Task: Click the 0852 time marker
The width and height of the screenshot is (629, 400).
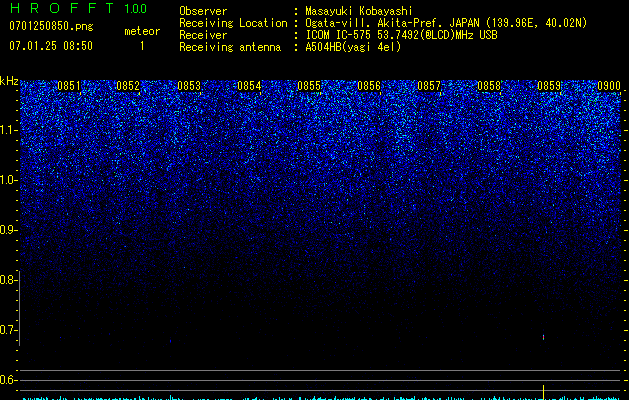Action: (128, 86)
